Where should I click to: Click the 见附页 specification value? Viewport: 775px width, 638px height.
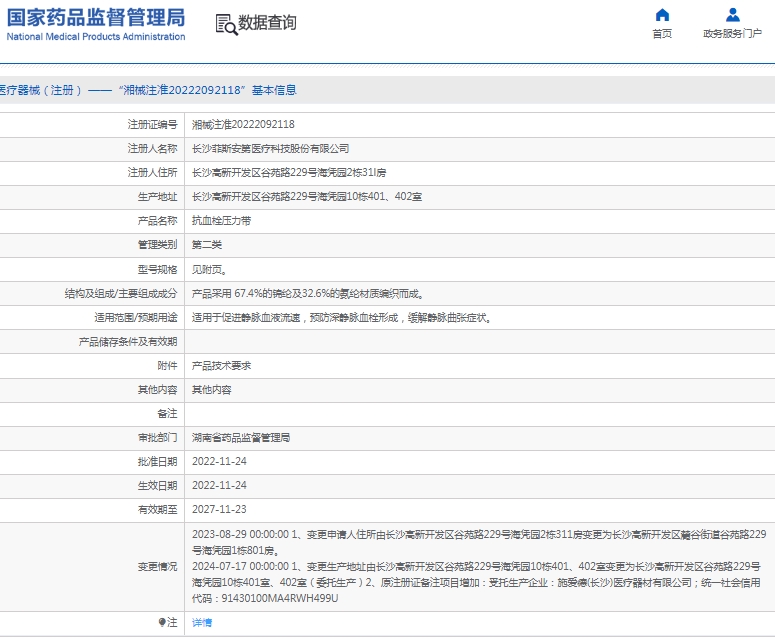(x=209, y=270)
